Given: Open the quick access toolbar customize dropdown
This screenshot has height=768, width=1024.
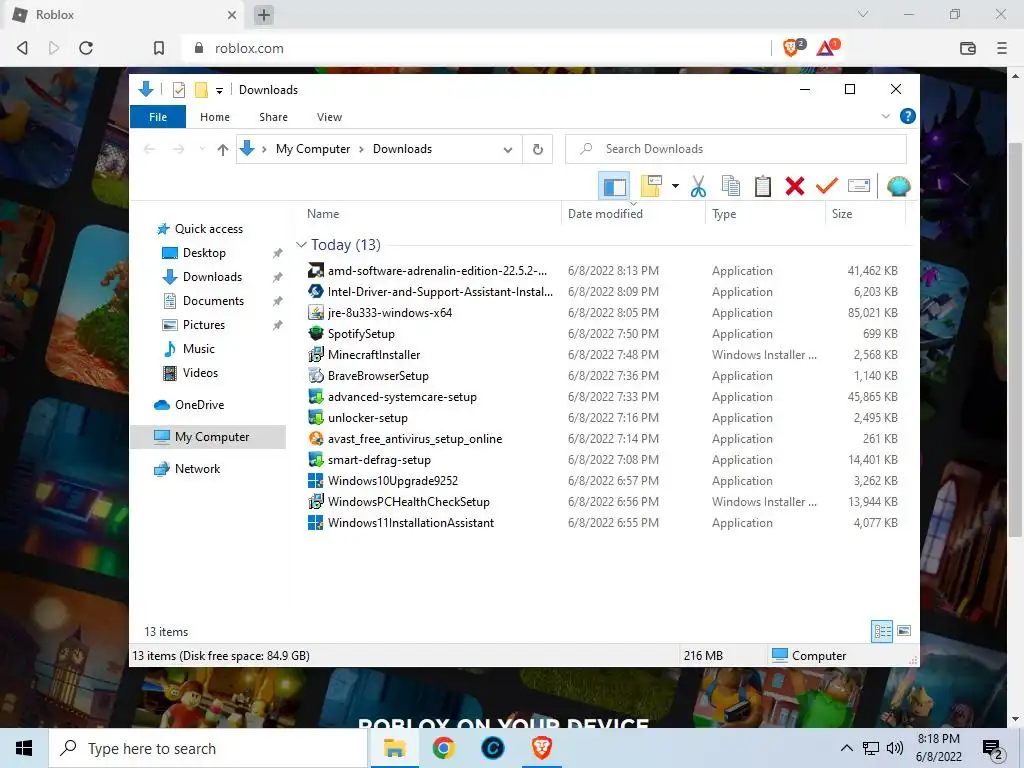Looking at the screenshot, I should pos(219,90).
